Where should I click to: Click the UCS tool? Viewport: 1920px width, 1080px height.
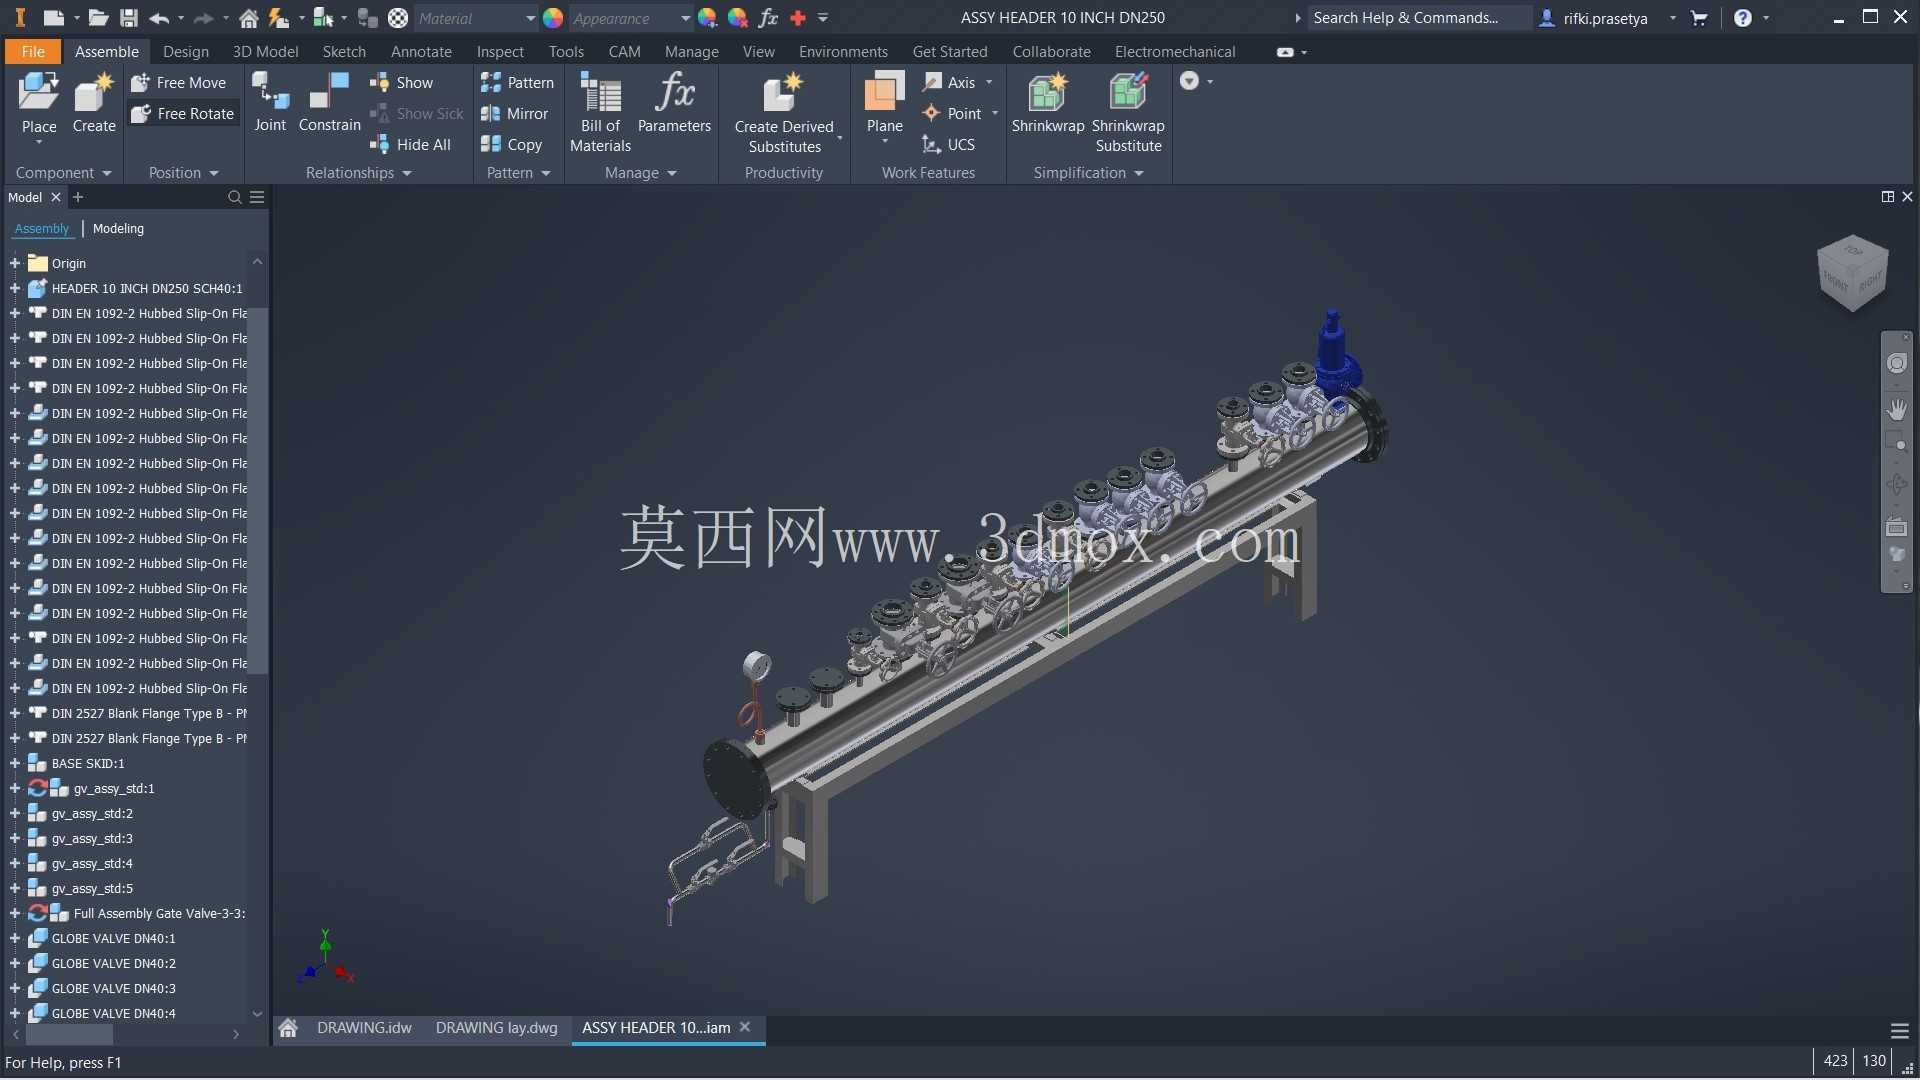(949, 145)
